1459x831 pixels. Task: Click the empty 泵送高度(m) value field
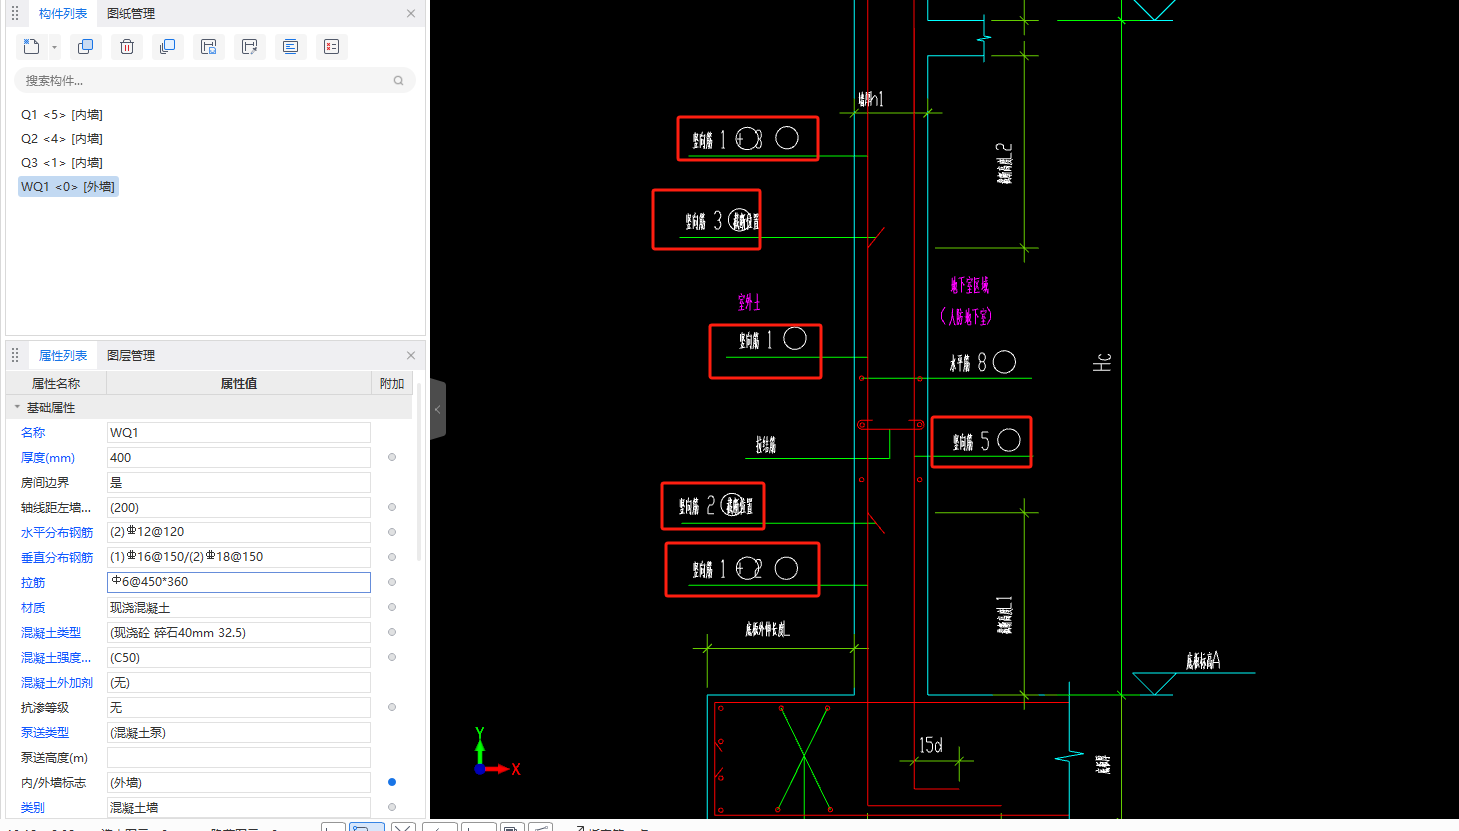[239, 757]
